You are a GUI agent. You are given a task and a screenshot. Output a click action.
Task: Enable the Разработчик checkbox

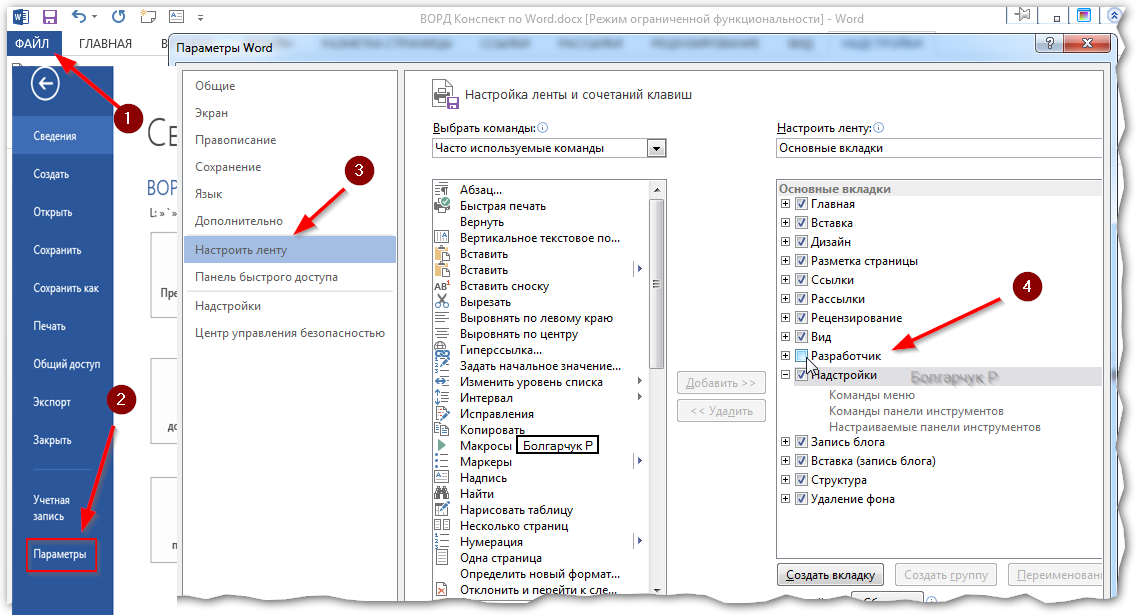click(x=801, y=355)
